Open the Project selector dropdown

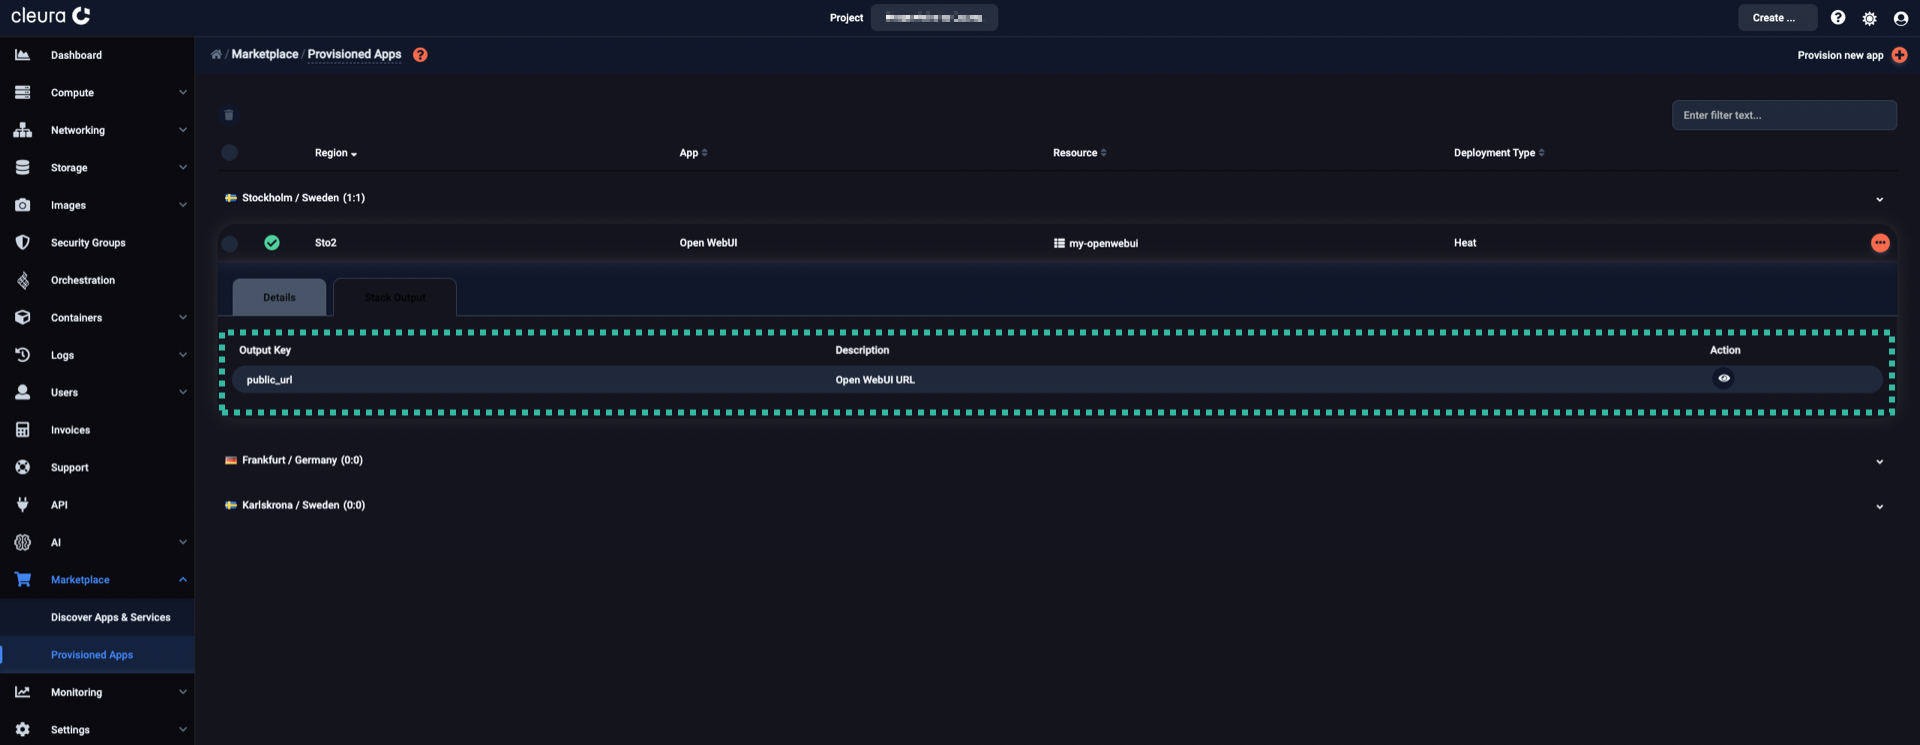(934, 18)
